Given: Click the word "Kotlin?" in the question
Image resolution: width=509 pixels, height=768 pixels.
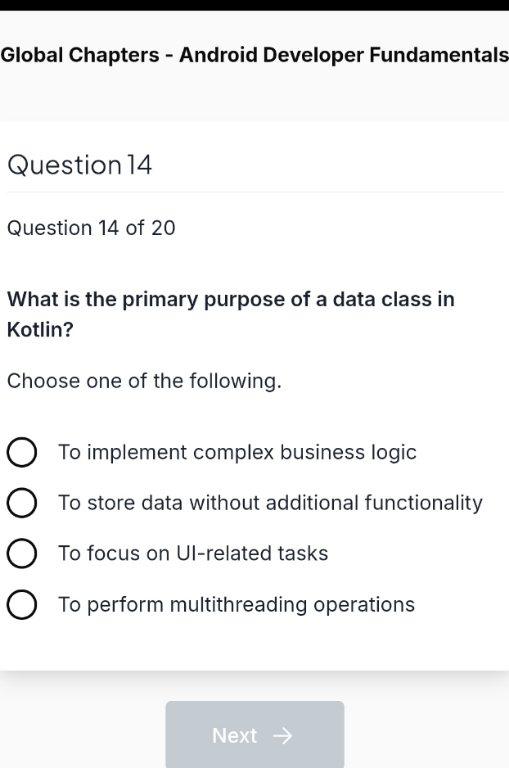Looking at the screenshot, I should [40, 330].
